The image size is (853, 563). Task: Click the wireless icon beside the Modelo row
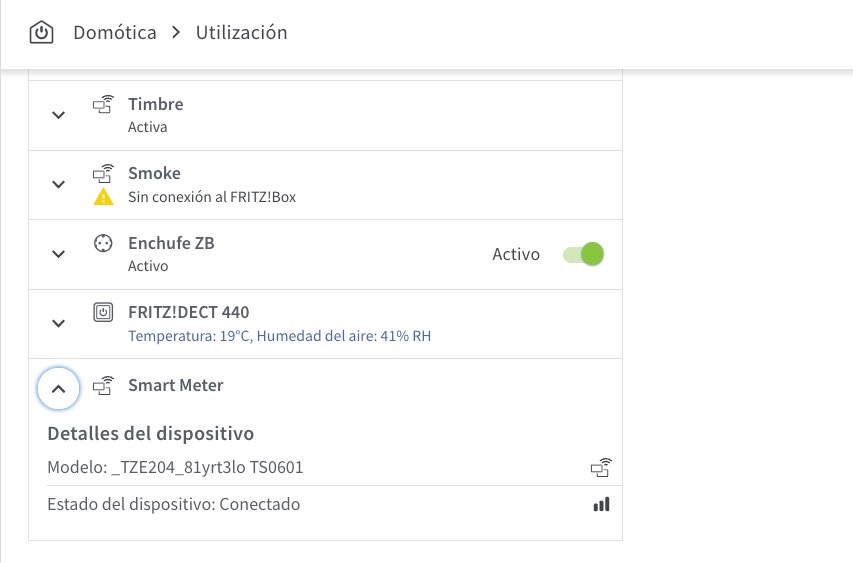click(601, 468)
